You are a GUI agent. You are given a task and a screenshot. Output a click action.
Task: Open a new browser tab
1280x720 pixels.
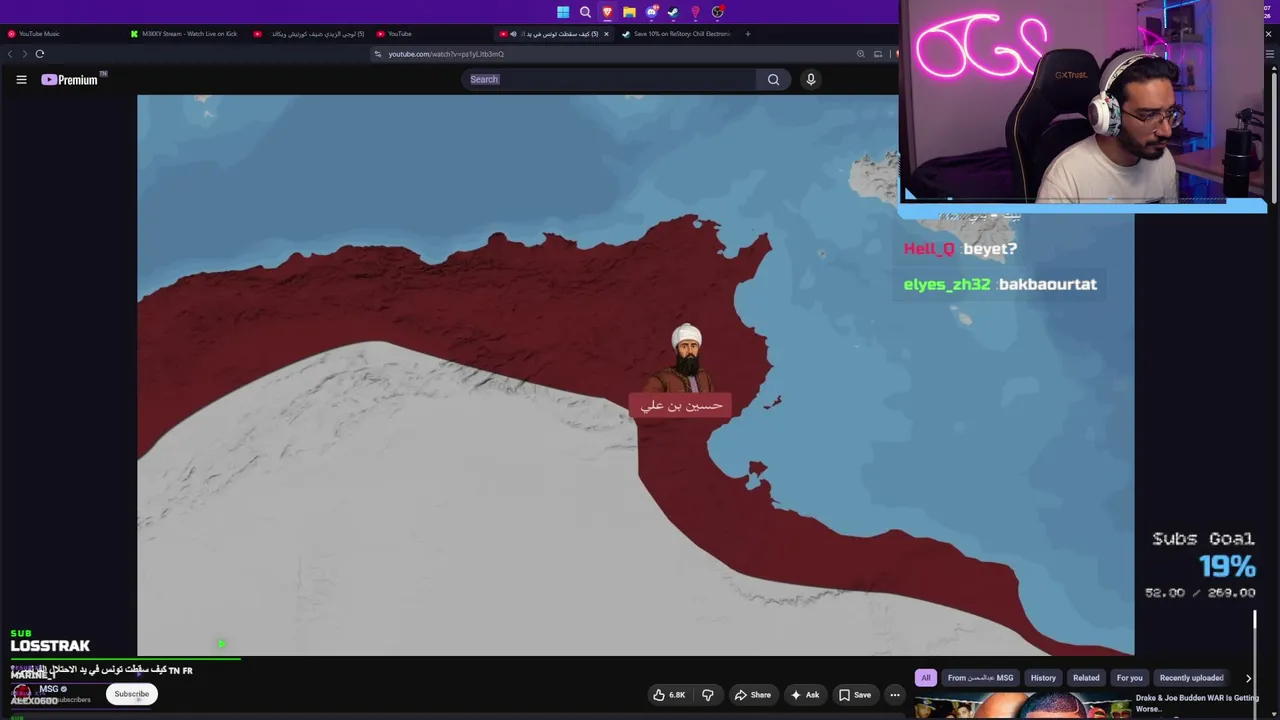[x=748, y=34]
